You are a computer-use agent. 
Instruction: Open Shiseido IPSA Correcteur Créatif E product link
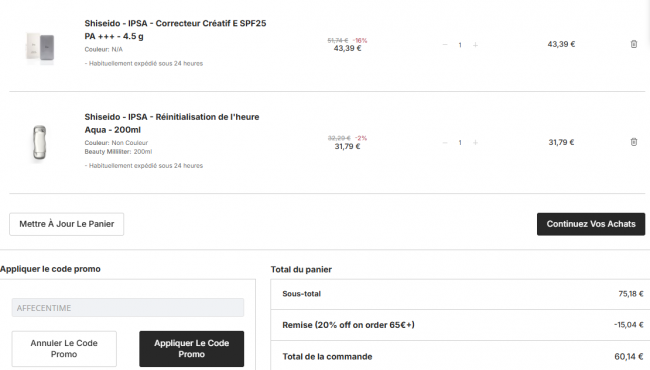point(175,30)
